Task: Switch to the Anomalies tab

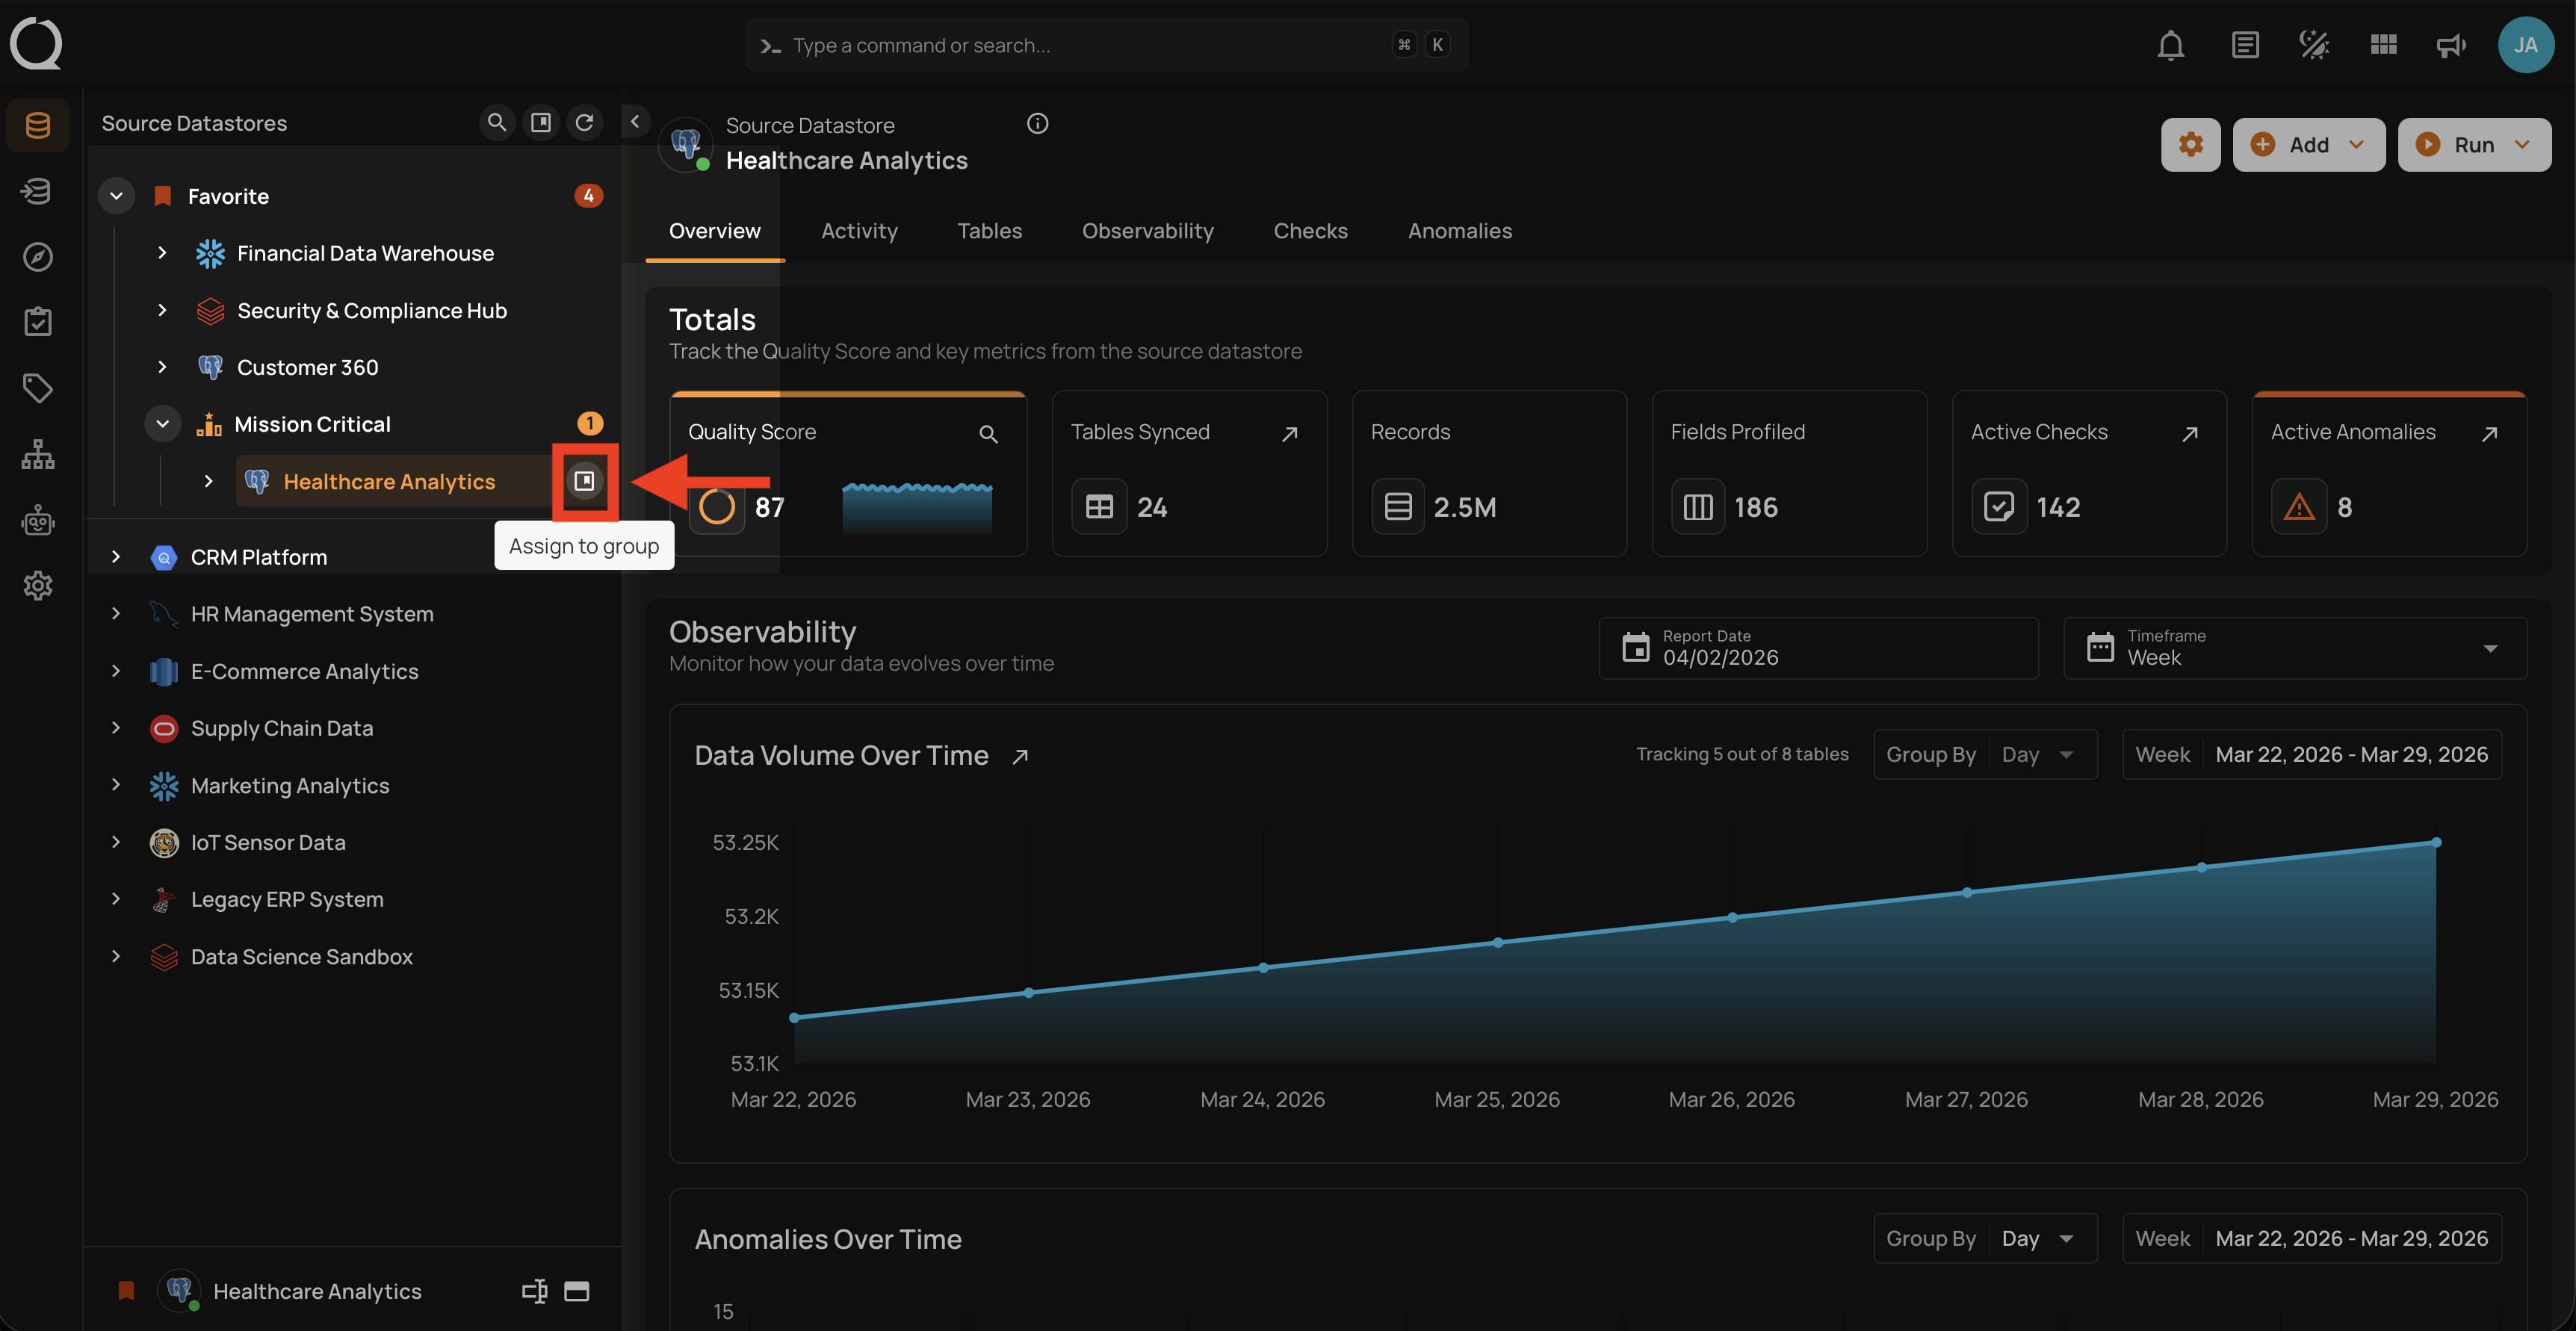Action: pos(1459,231)
